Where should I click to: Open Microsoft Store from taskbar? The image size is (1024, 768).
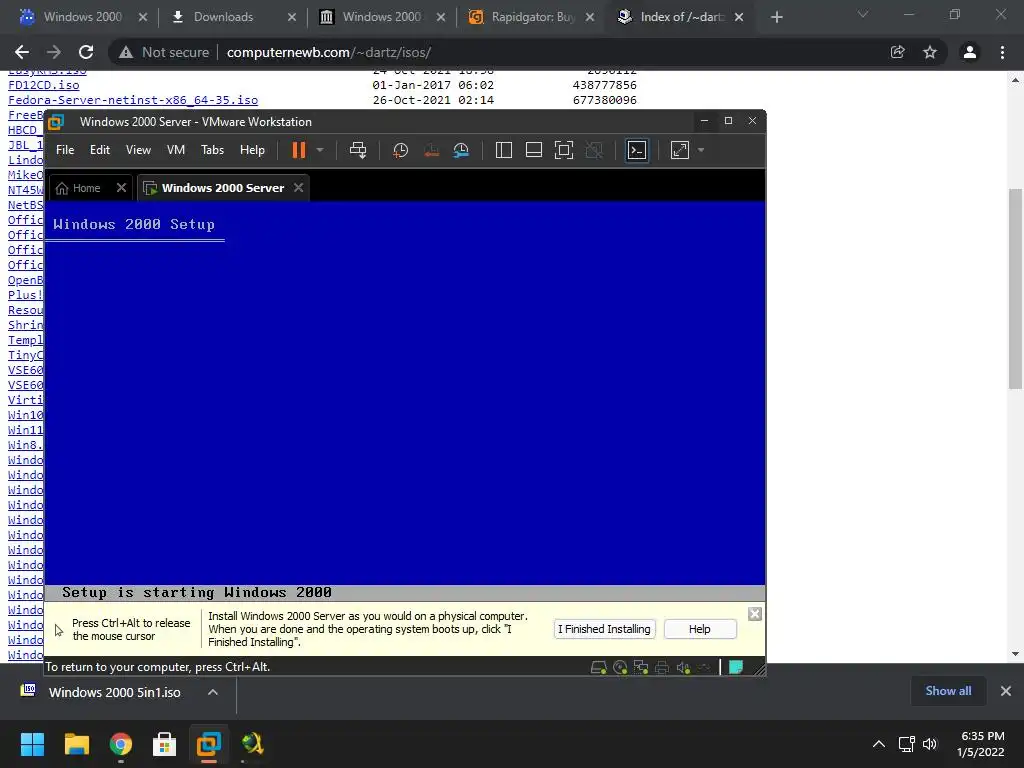pyautogui.click(x=165, y=744)
